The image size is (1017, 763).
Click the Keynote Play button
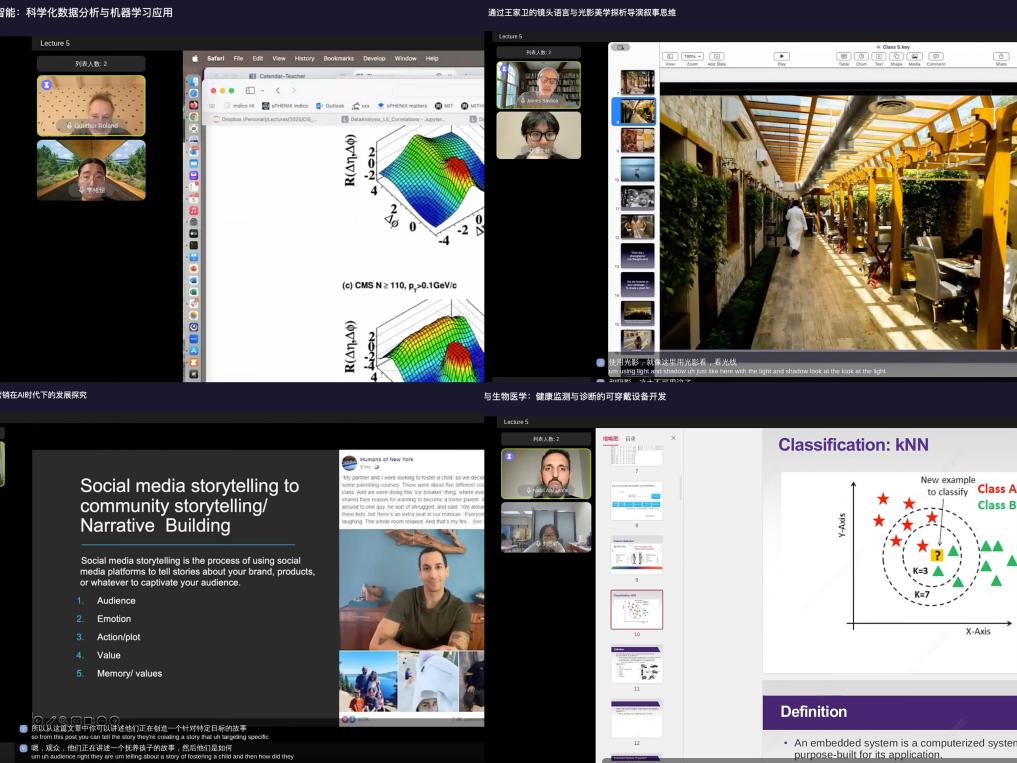[781, 57]
